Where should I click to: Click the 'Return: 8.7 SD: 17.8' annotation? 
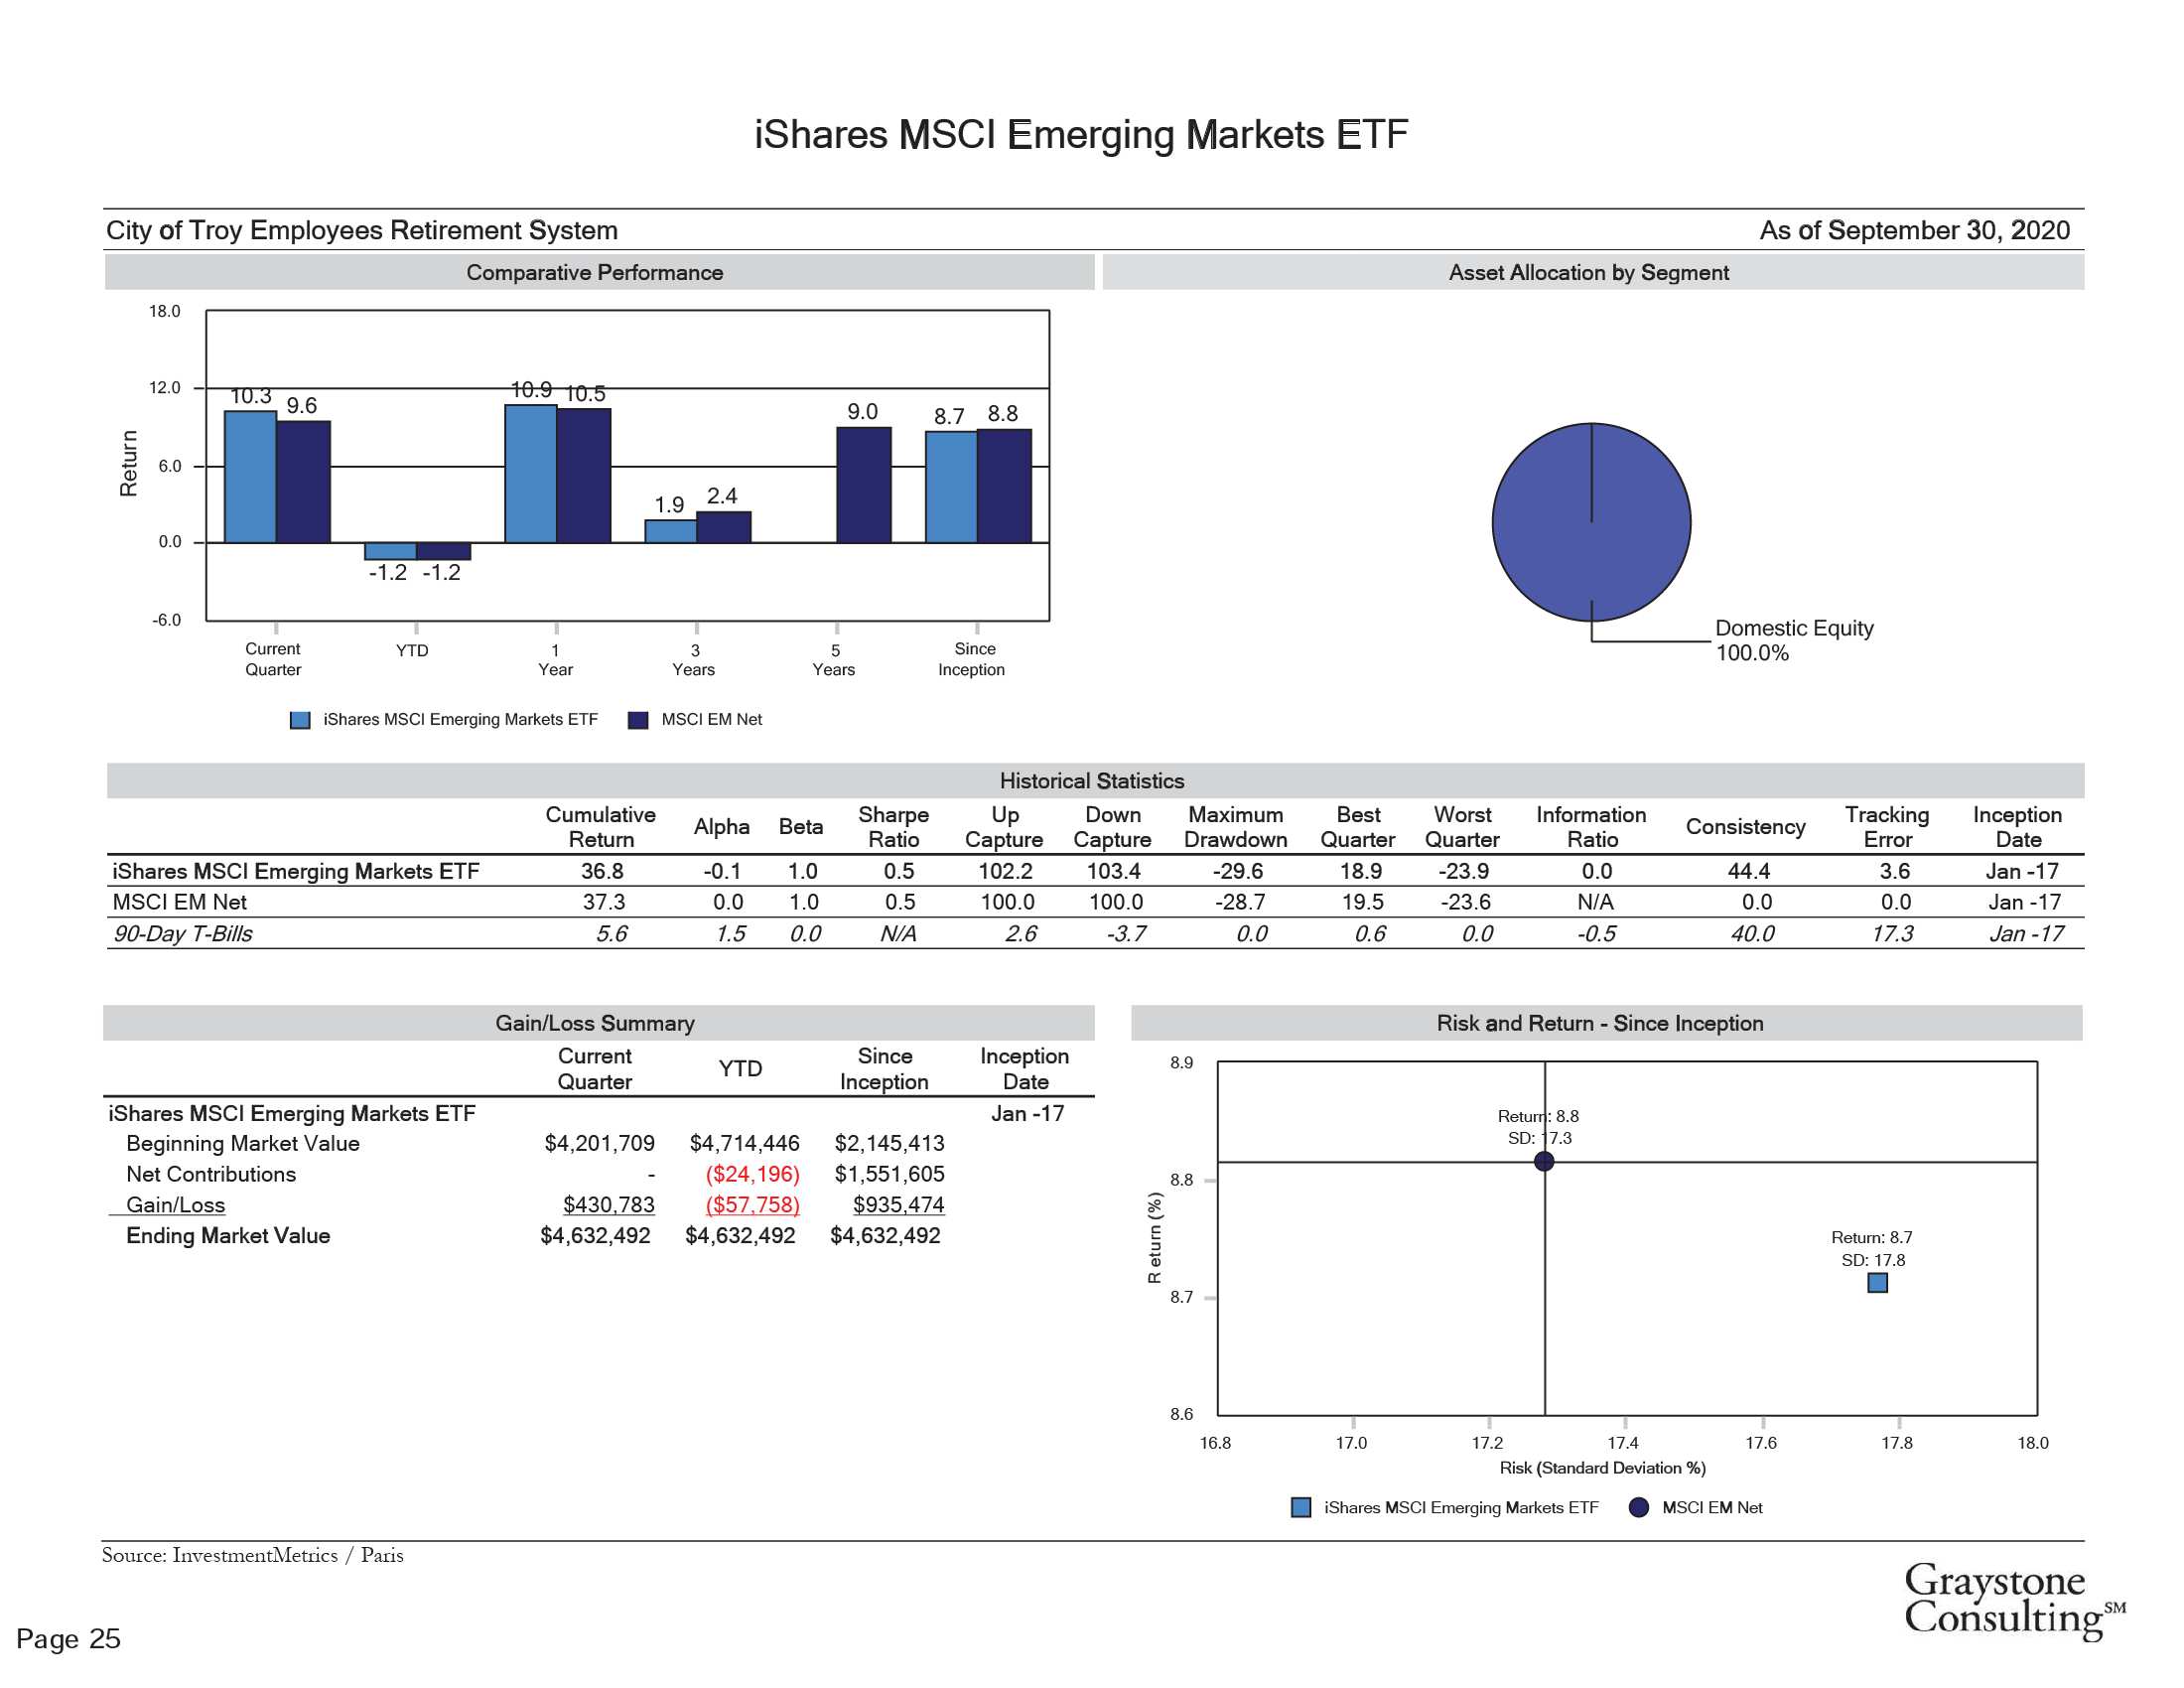coord(1872,1249)
